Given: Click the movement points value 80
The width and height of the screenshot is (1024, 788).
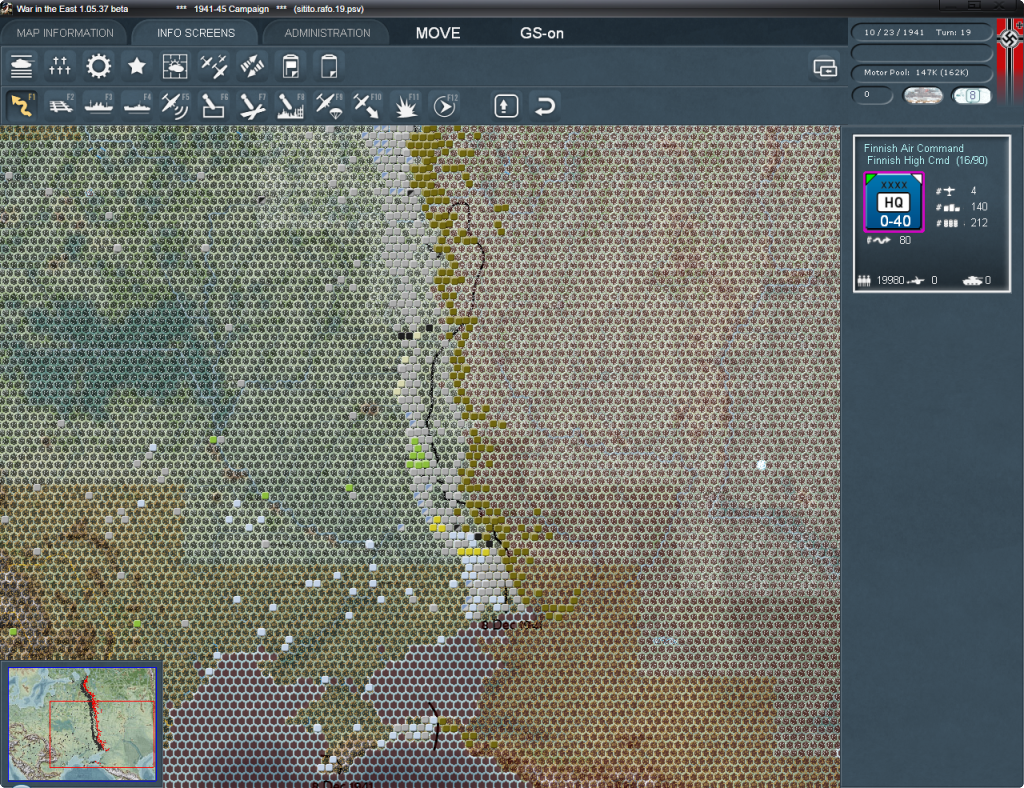Looking at the screenshot, I should click(904, 240).
